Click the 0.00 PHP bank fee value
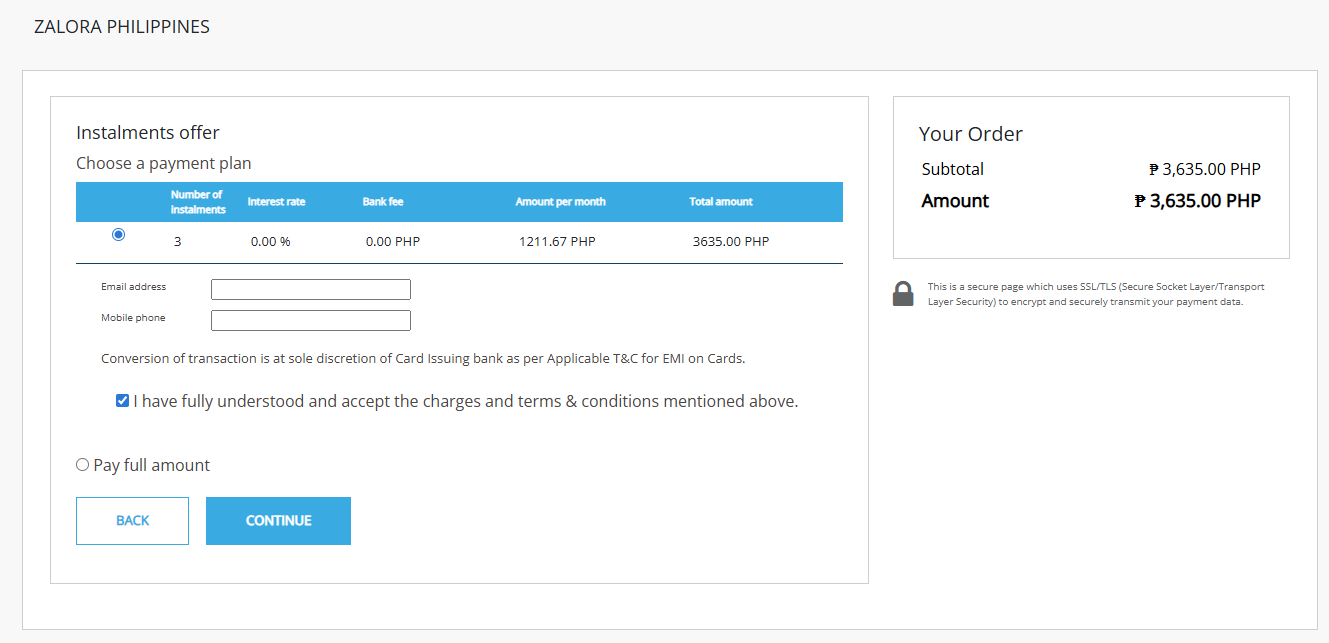1329x643 pixels. click(393, 242)
